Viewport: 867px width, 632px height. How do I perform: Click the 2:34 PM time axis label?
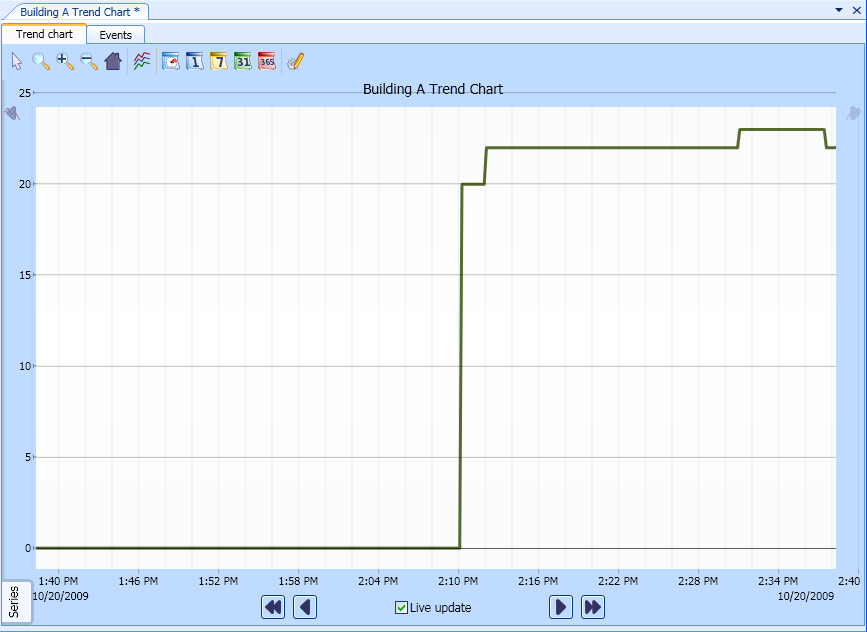pyautogui.click(x=778, y=581)
